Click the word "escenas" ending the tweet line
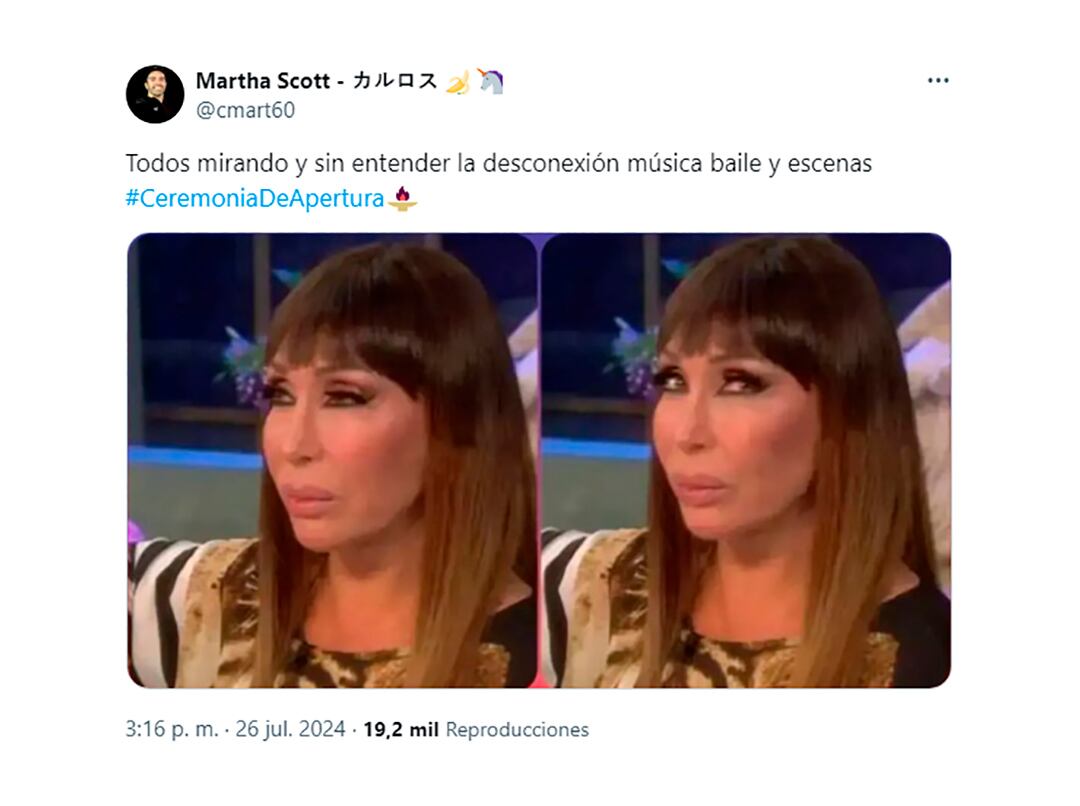1080x806 pixels. click(829, 164)
